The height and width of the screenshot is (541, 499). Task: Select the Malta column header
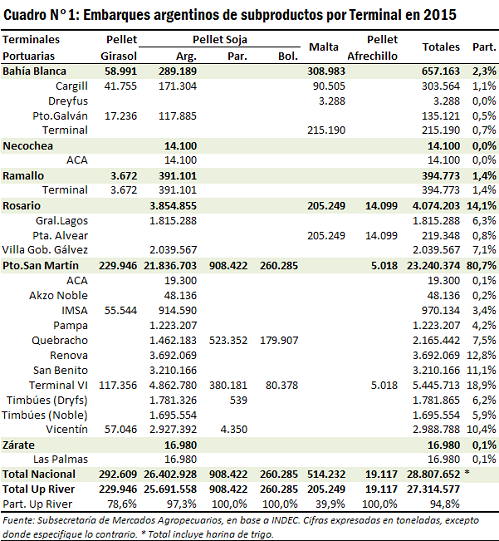[323, 47]
